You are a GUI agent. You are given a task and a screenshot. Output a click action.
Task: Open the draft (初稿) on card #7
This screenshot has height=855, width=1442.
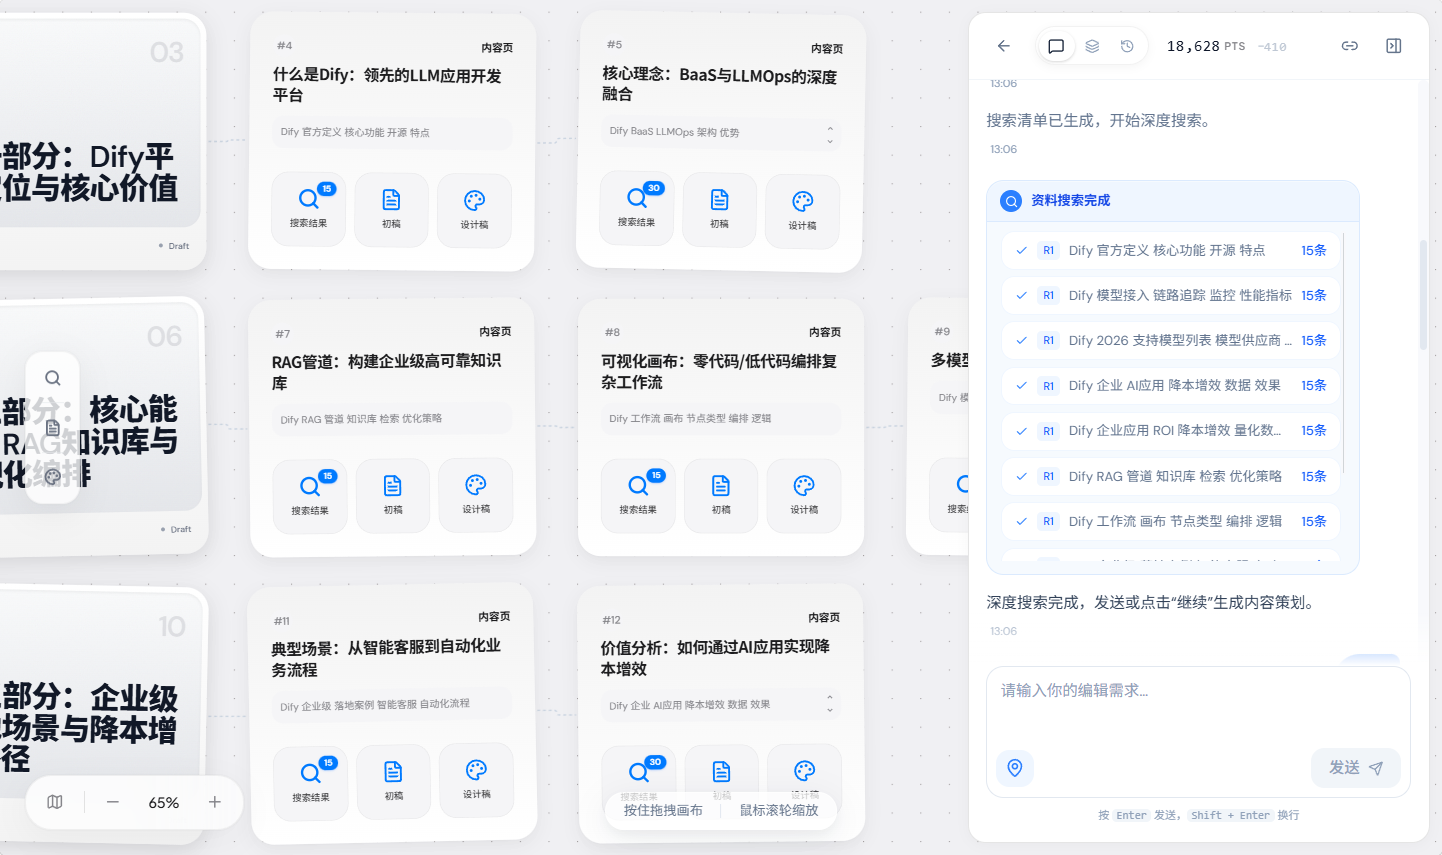(393, 495)
